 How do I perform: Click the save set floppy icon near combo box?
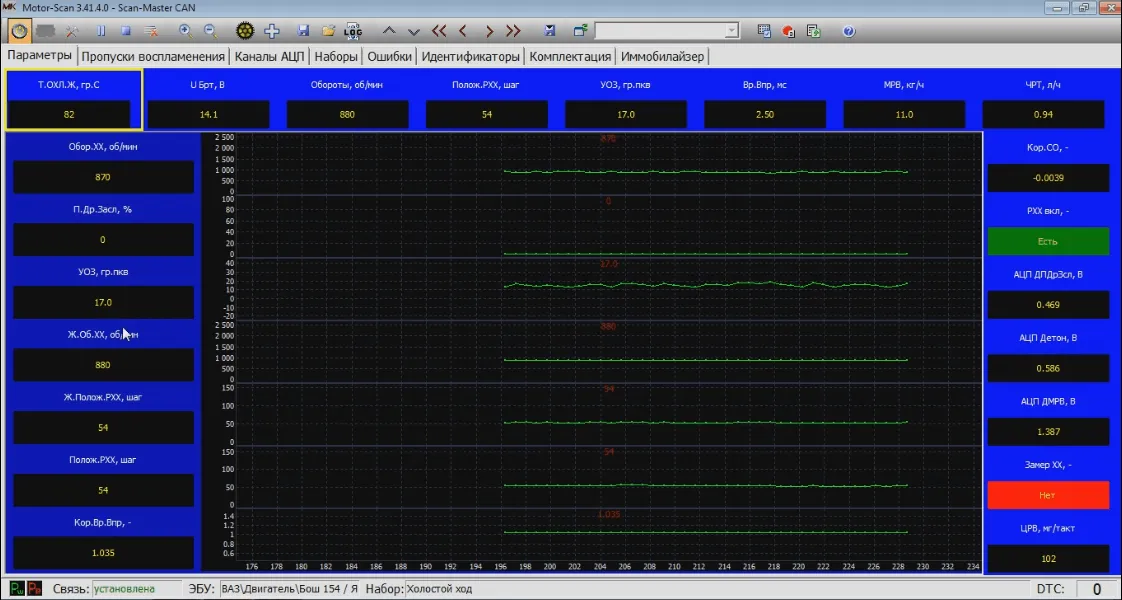point(550,31)
